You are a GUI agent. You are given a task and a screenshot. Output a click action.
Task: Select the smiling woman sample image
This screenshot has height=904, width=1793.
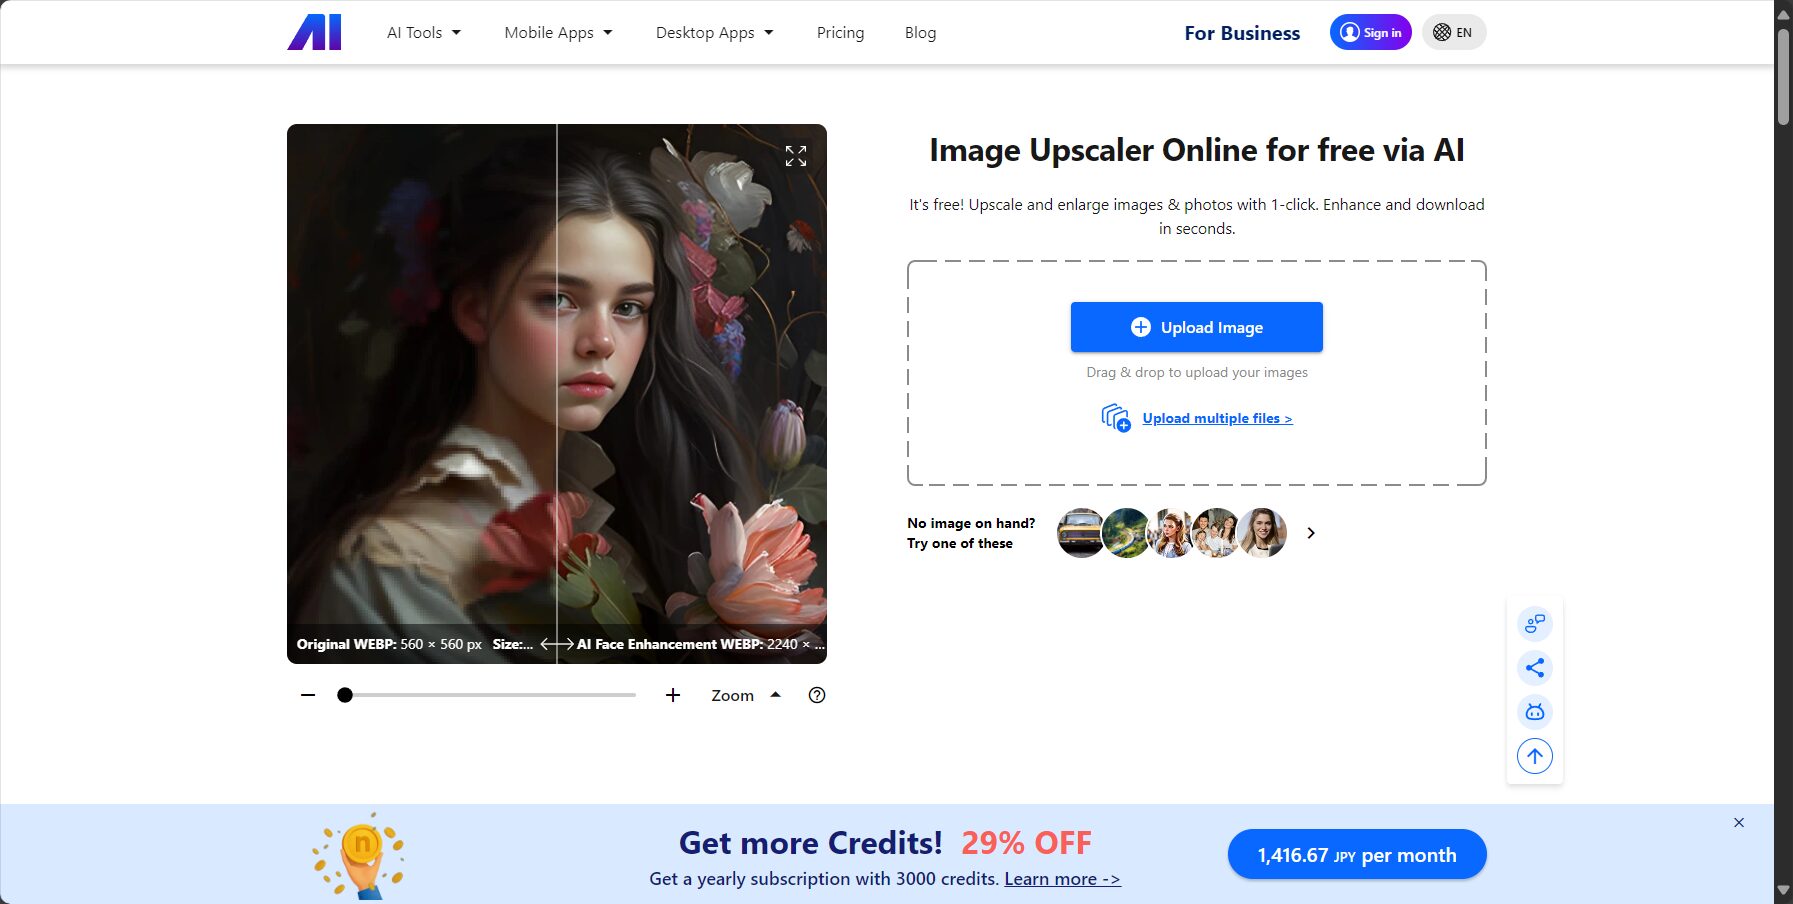pyautogui.click(x=1262, y=533)
